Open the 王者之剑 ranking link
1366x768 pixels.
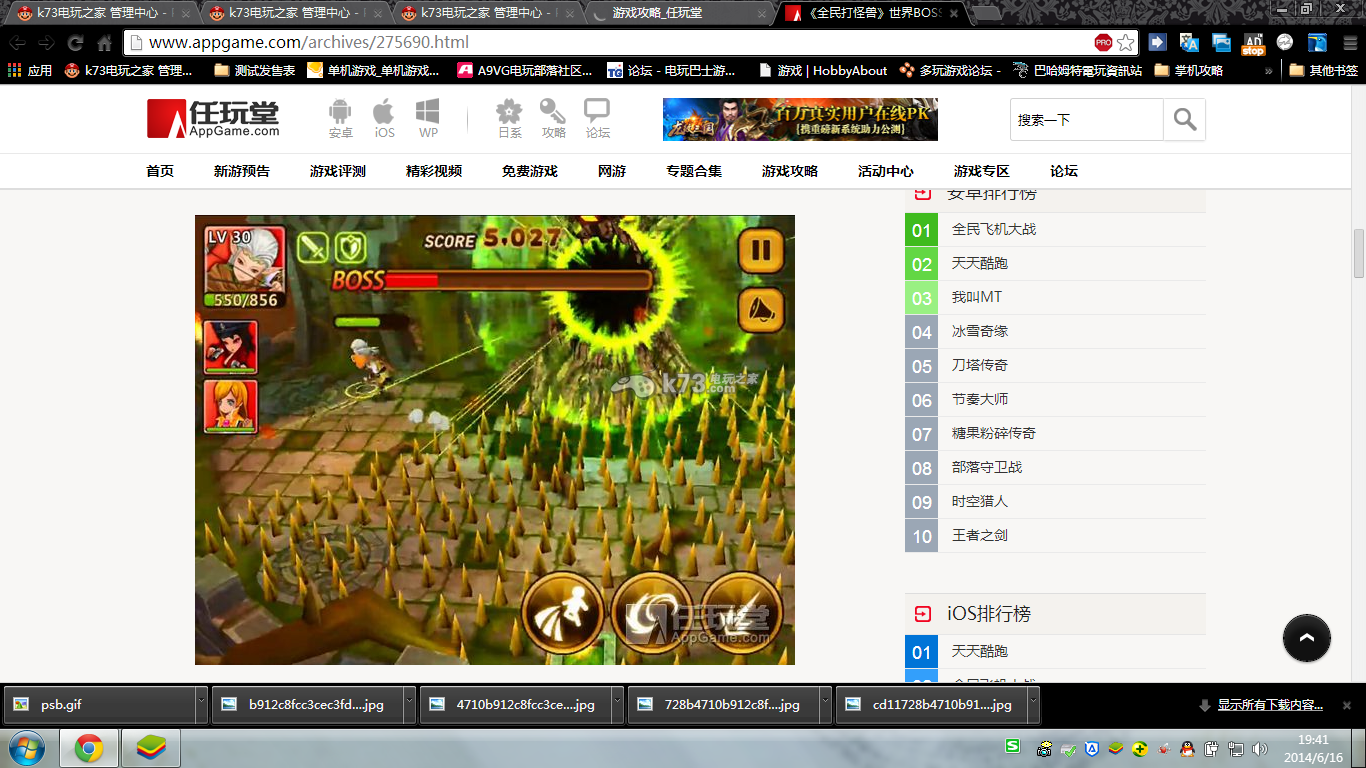[x=980, y=535]
